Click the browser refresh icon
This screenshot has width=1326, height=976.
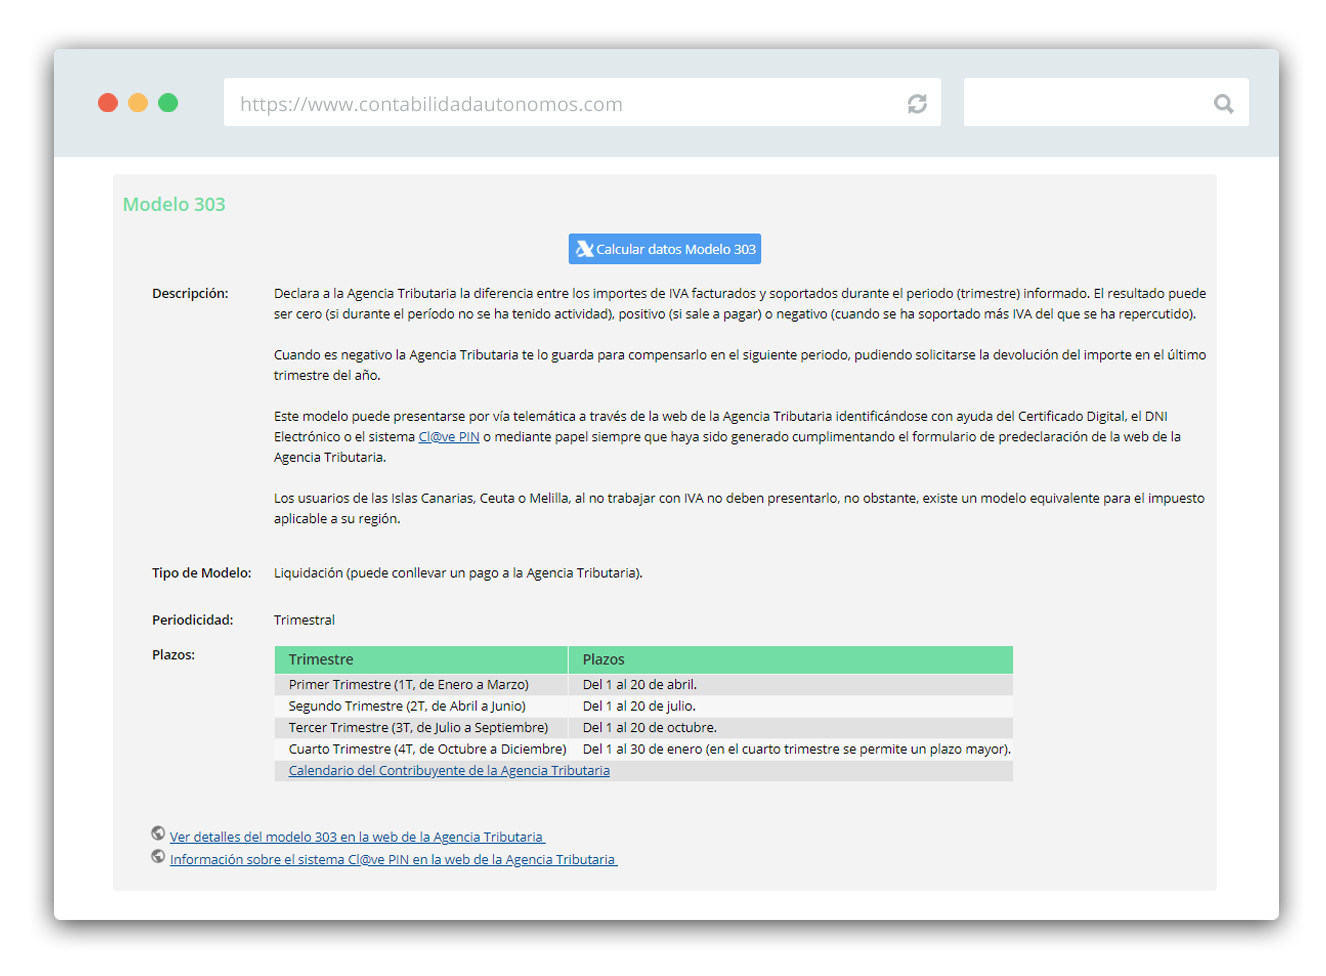click(917, 104)
